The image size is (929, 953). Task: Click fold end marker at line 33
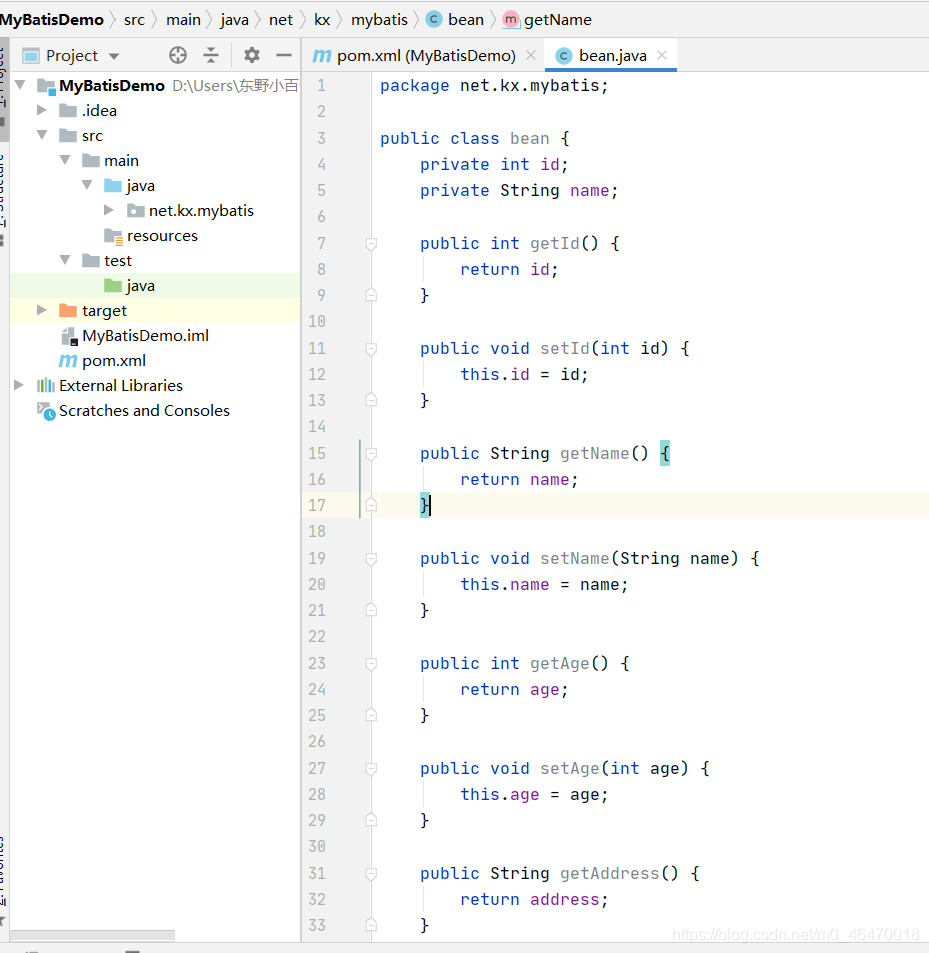coord(371,924)
